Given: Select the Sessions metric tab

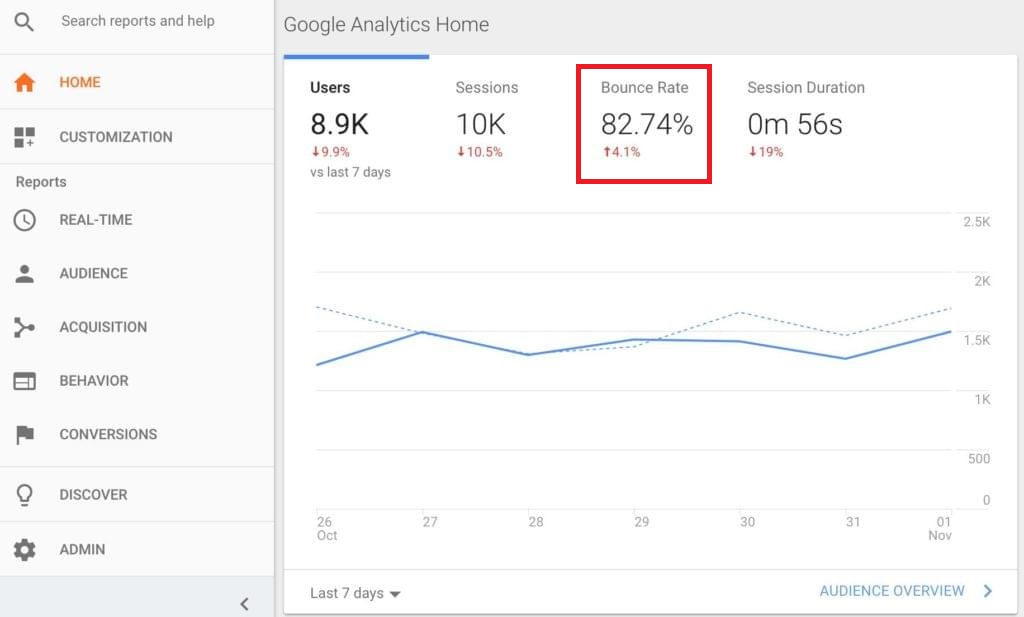Looking at the screenshot, I should pos(485,122).
